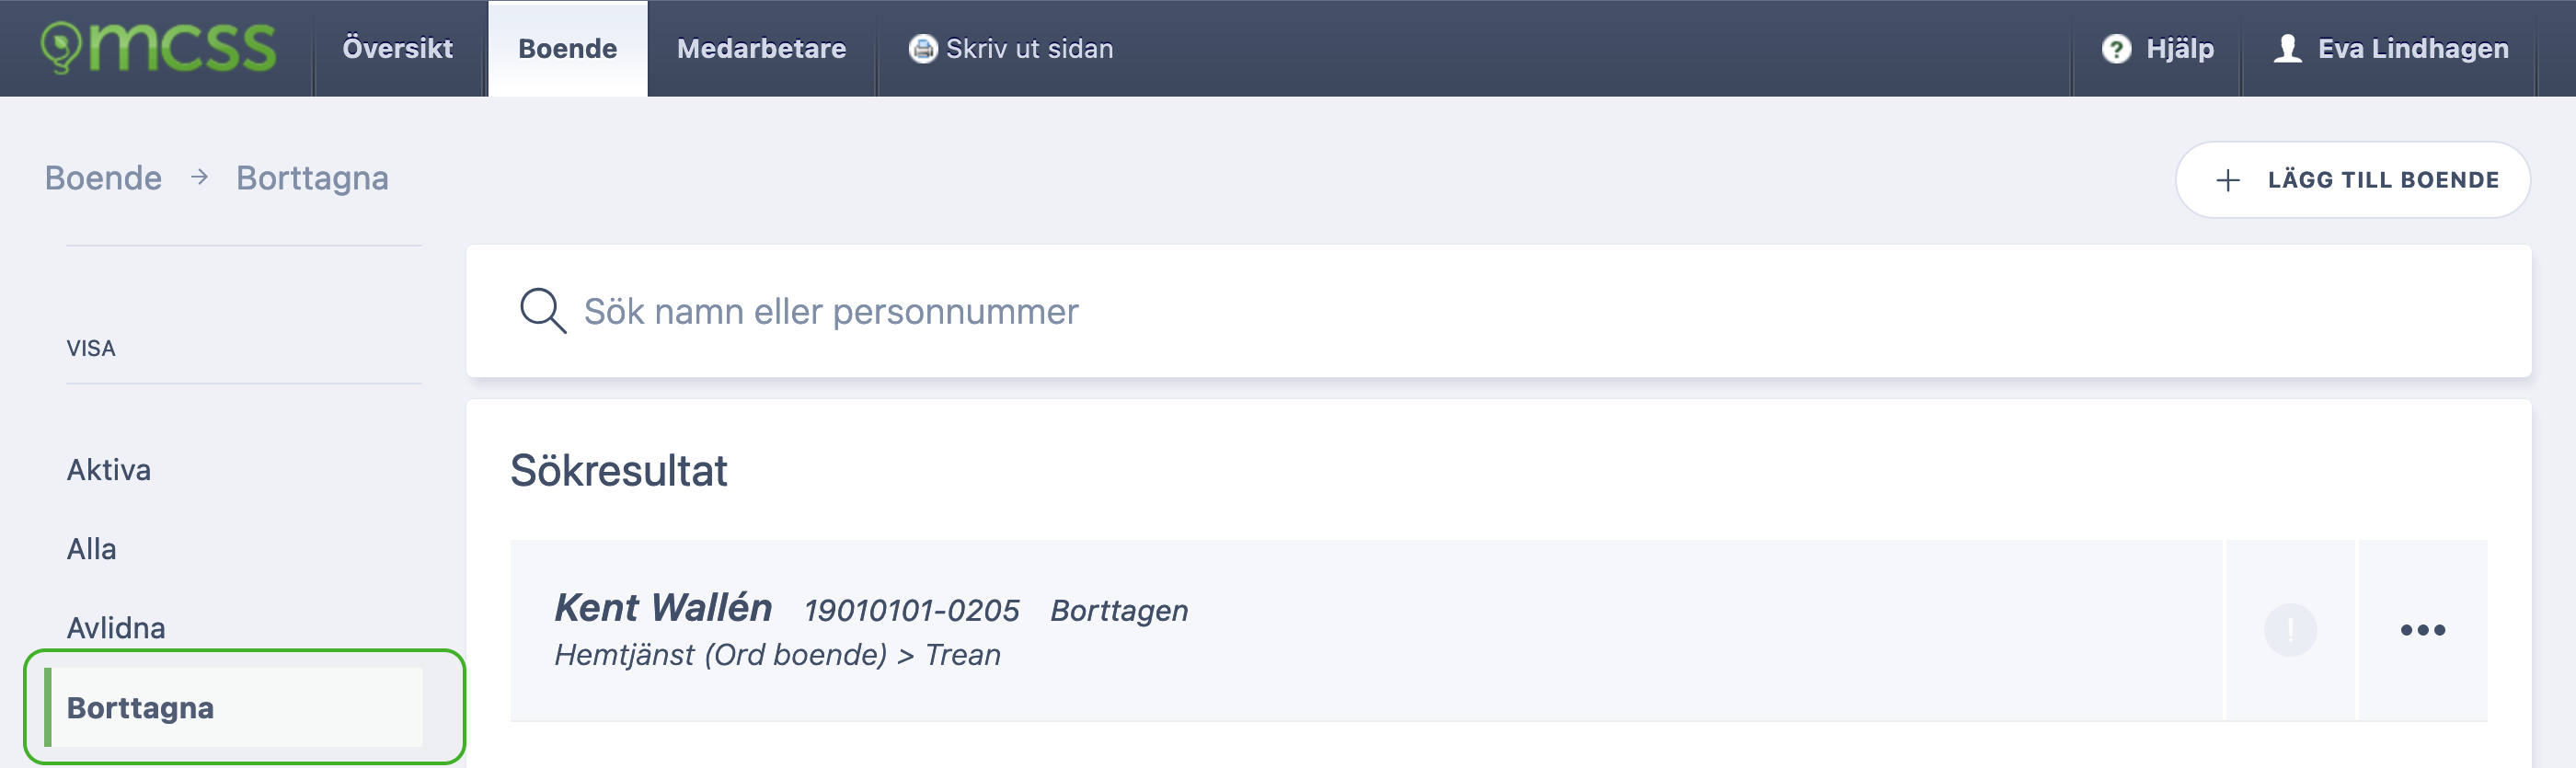Click the mcss logo

pyautogui.click(x=158, y=48)
